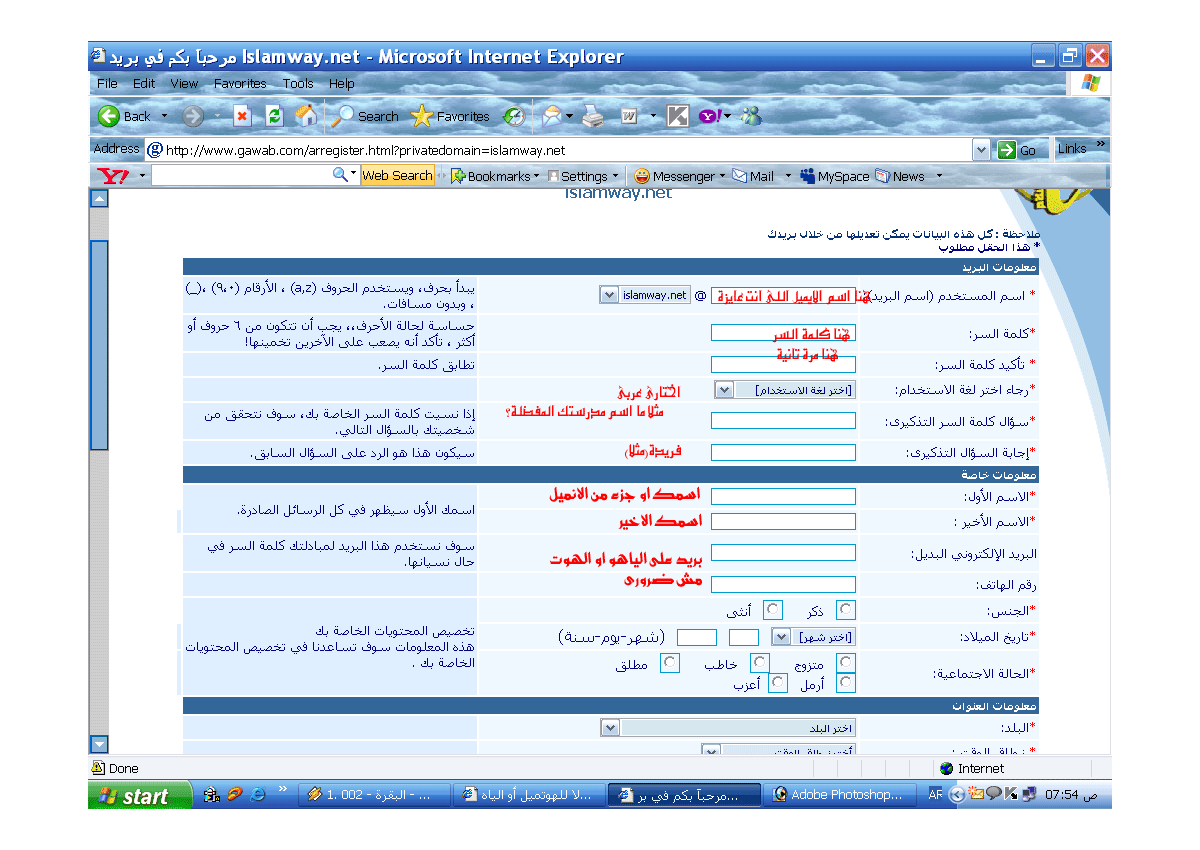Click the username (اسم المستخدم) input field
Screen dimensions: 1200x850
(x=783, y=295)
